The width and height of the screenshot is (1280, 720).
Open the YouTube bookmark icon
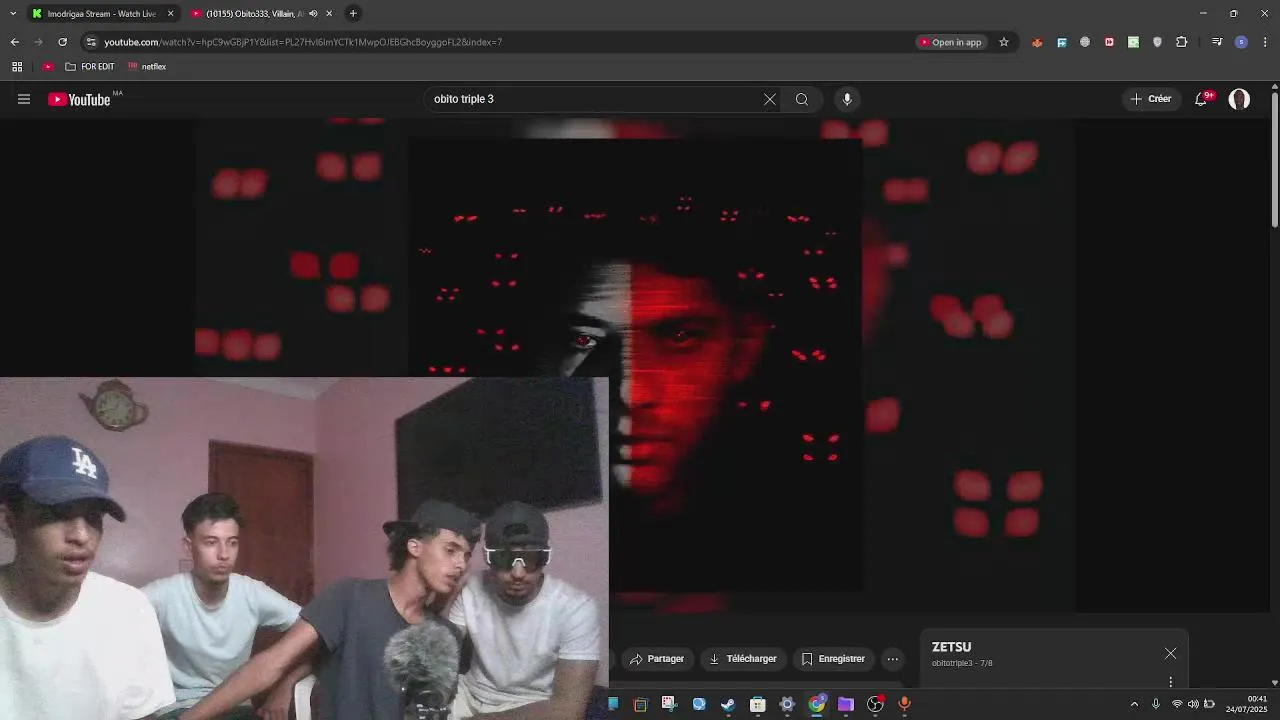pos(48,67)
